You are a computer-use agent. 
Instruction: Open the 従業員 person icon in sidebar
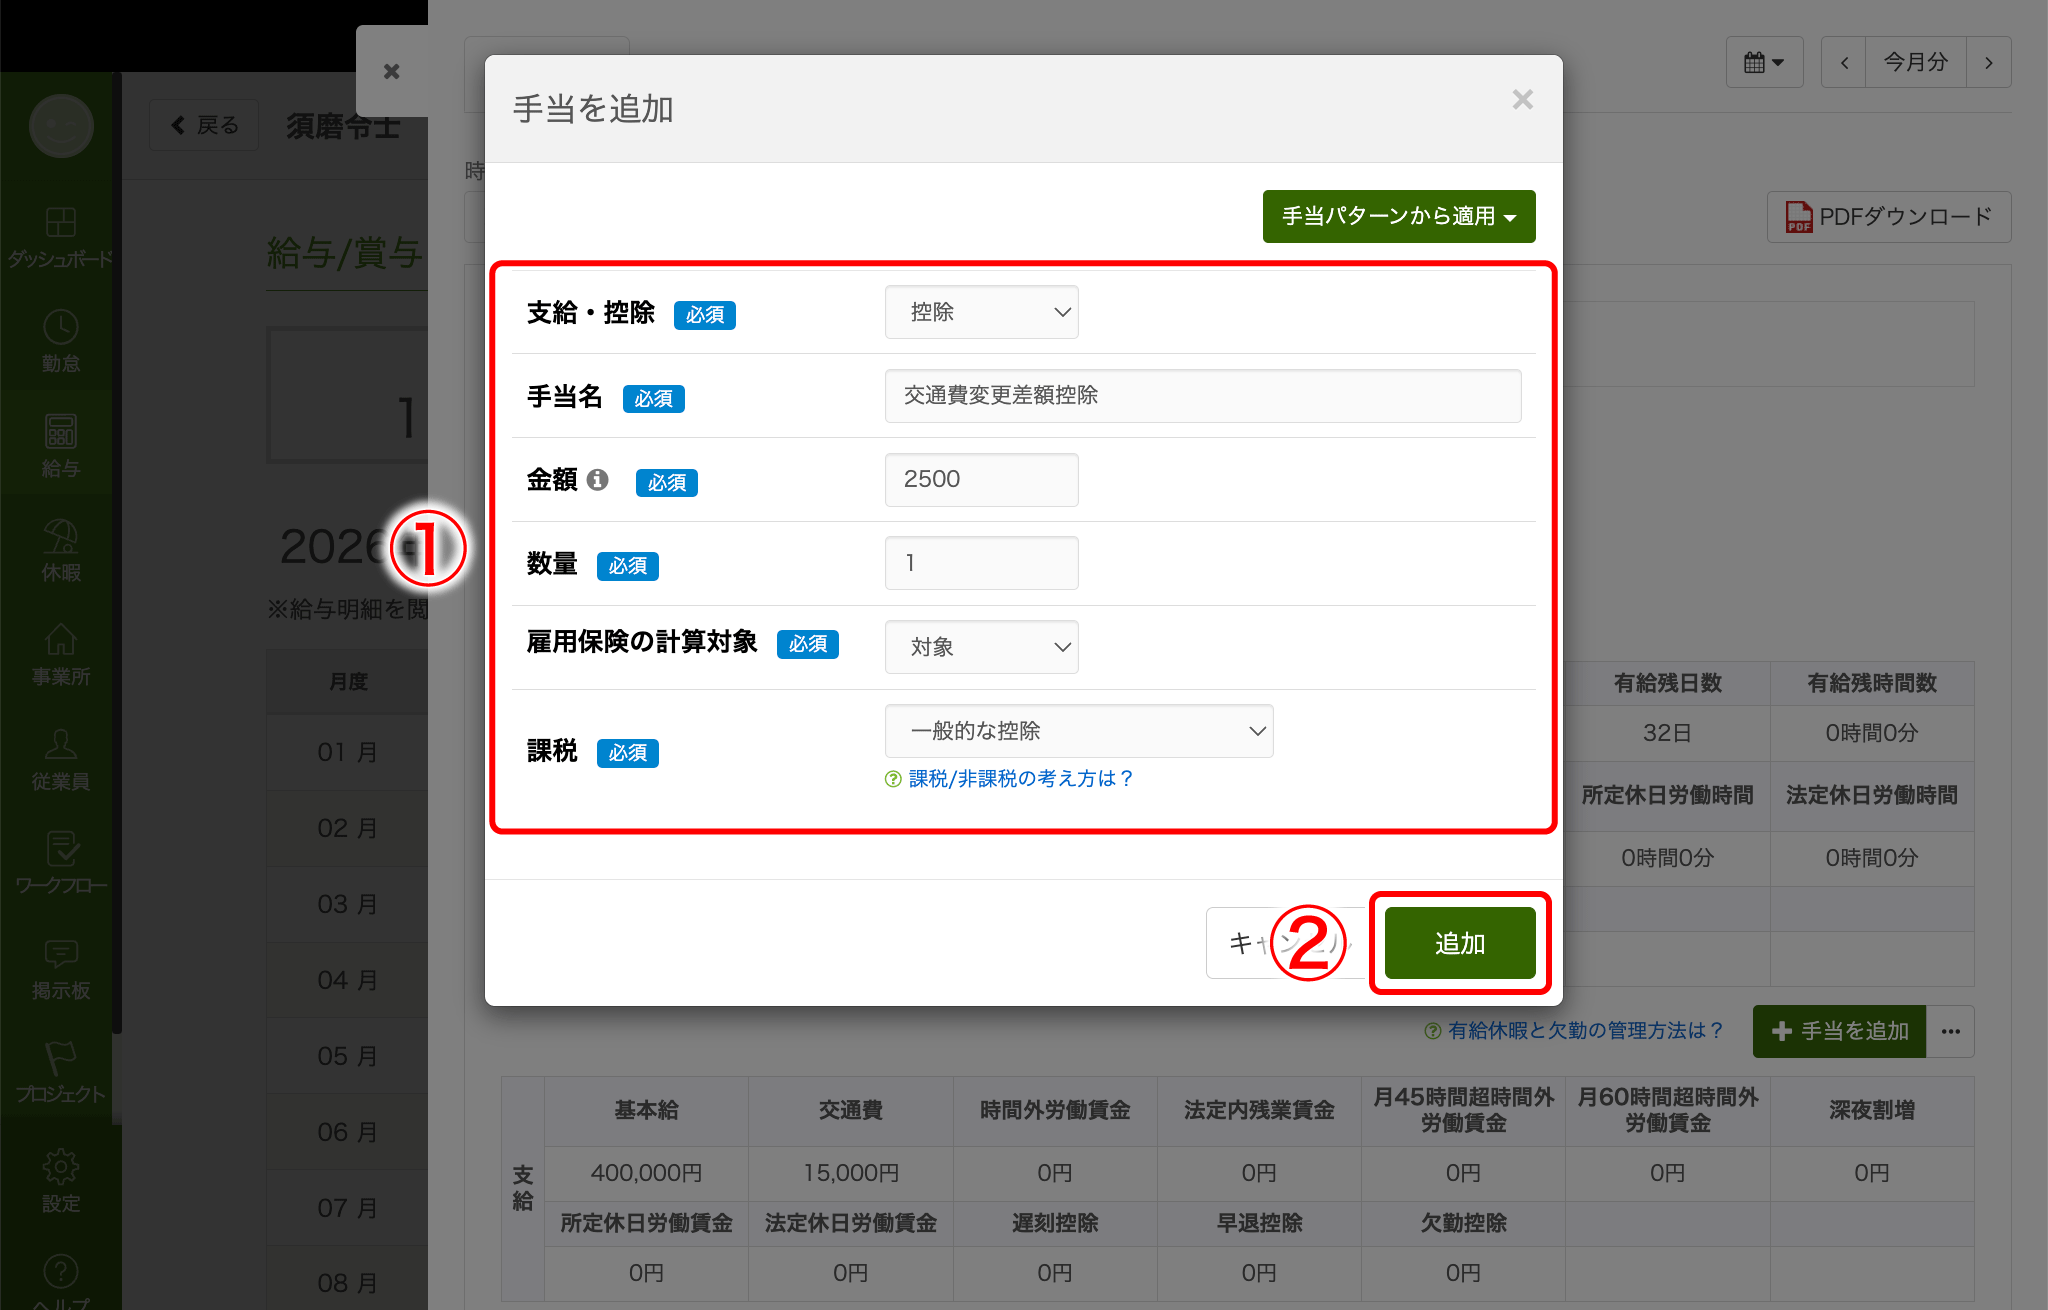(x=61, y=745)
